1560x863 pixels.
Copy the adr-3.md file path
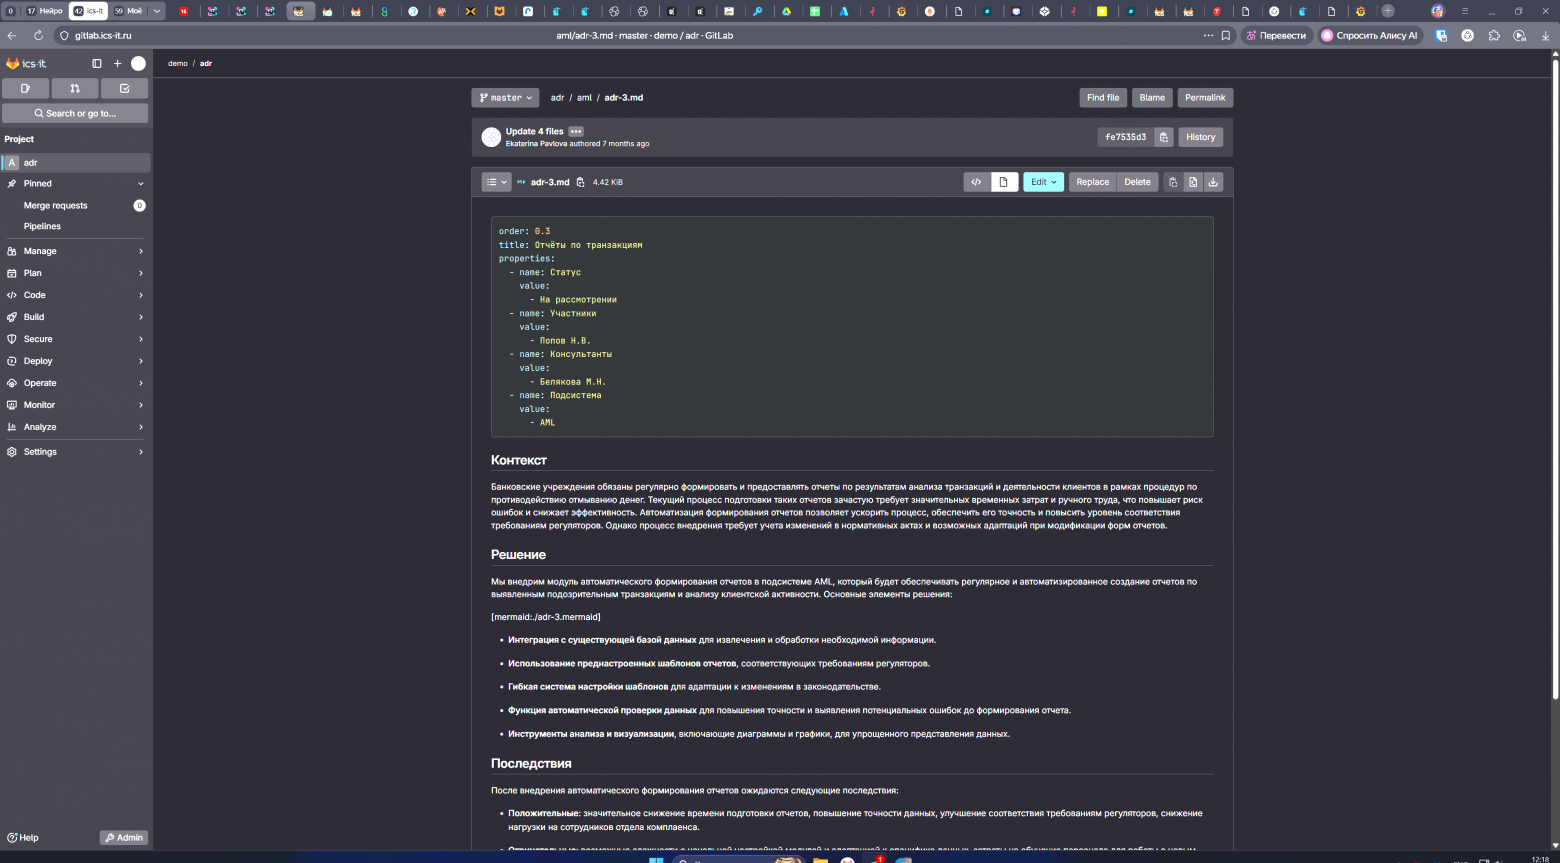pos(580,182)
